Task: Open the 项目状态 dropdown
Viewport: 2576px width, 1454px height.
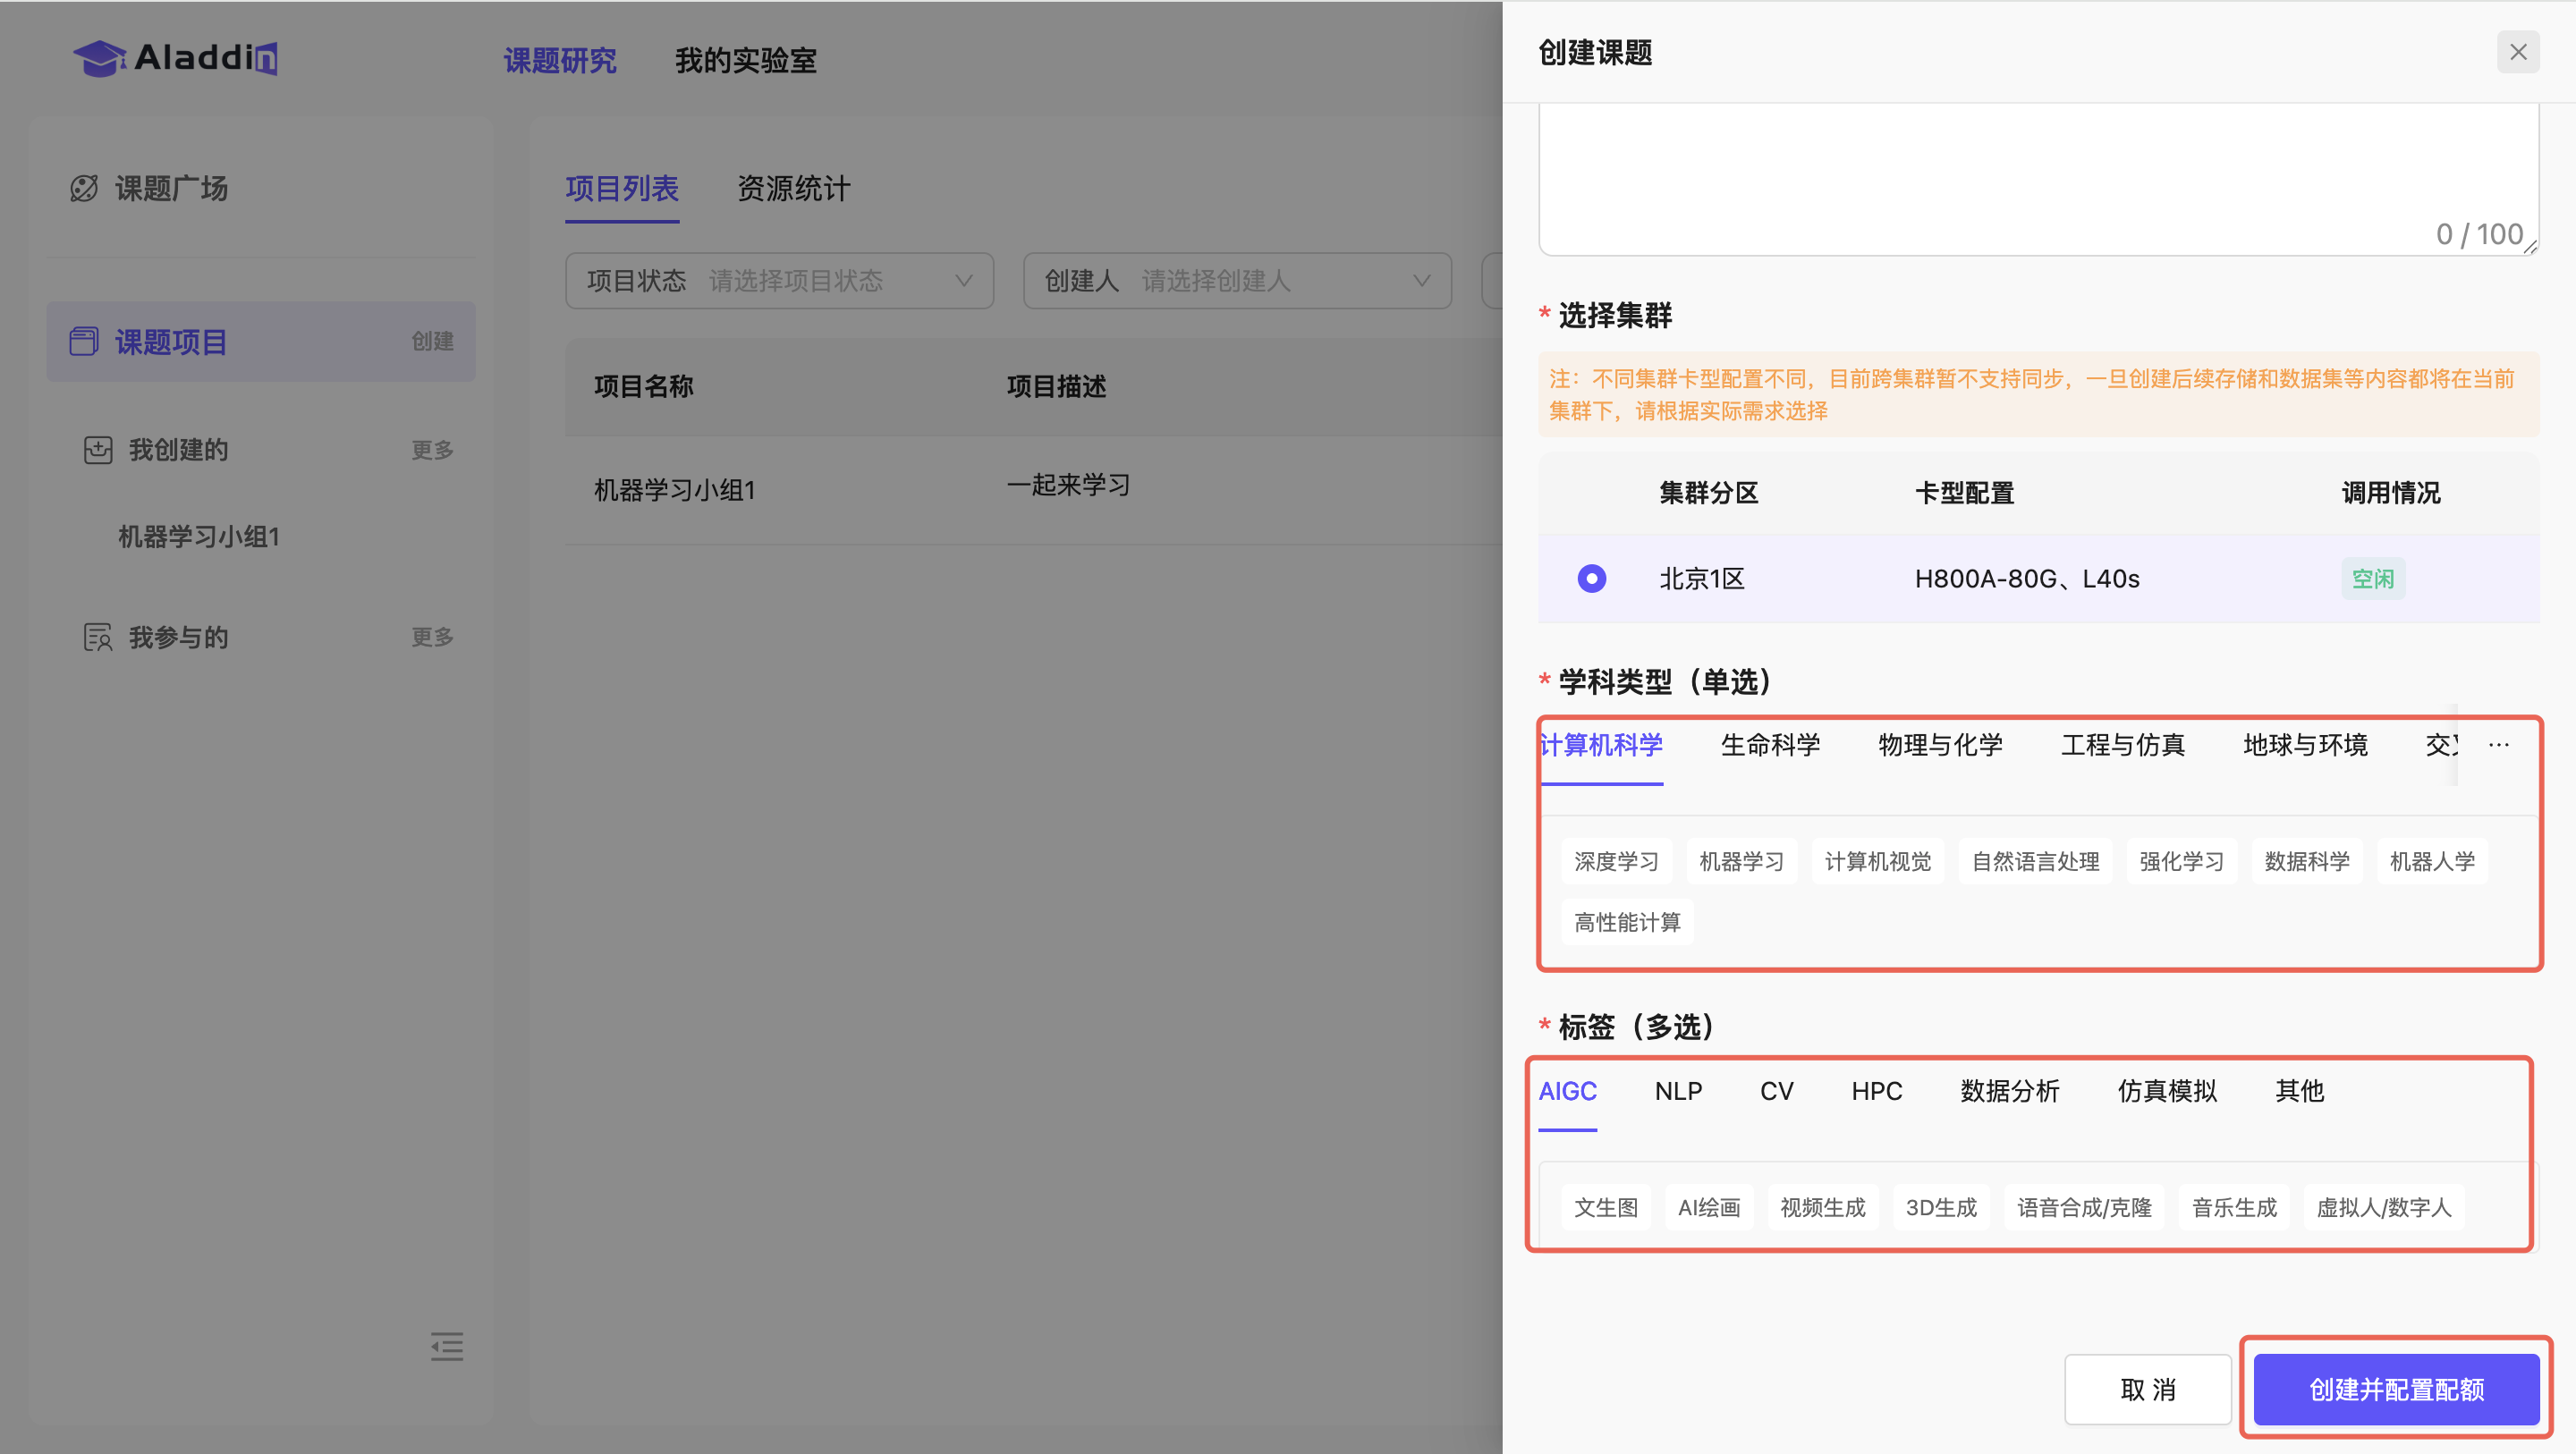Action: [x=779, y=281]
